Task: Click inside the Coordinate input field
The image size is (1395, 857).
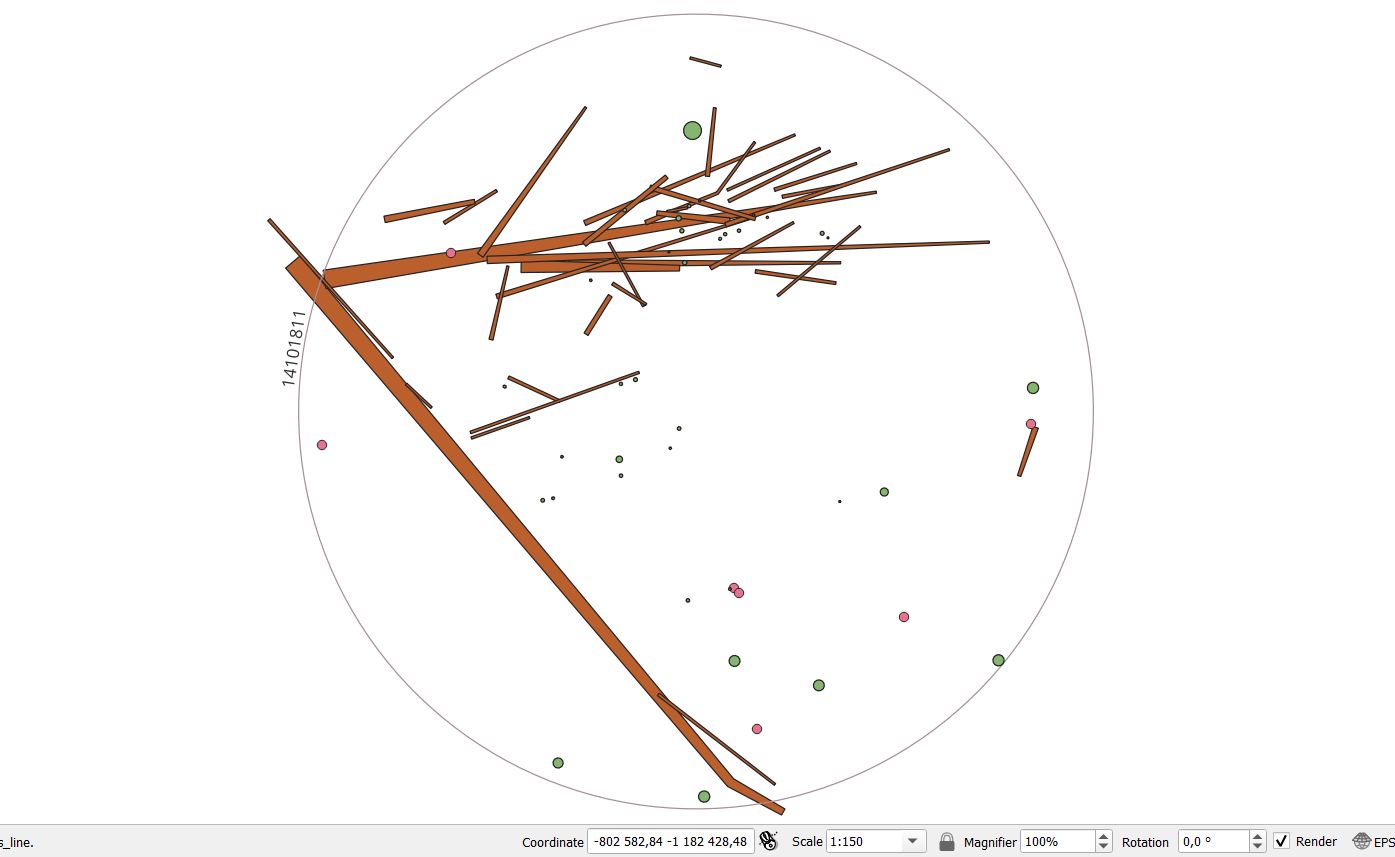Action: [670, 841]
